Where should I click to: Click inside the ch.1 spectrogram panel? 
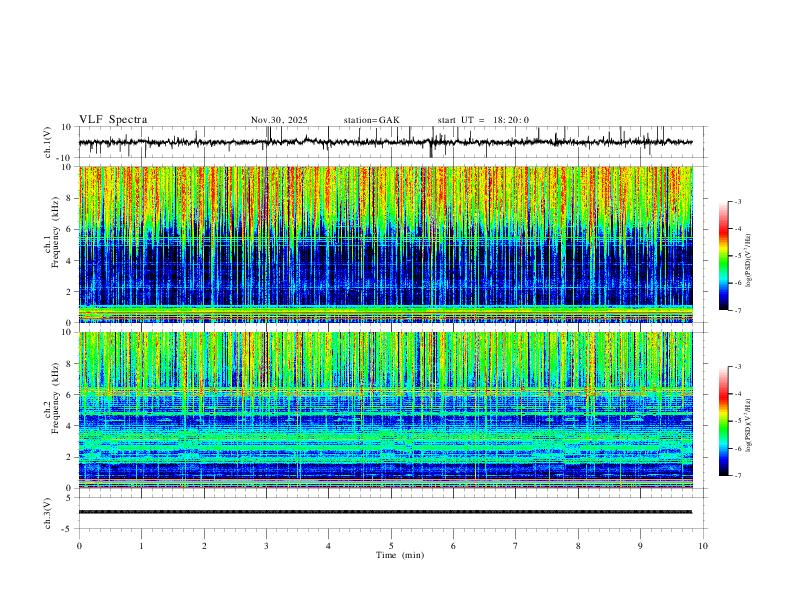[x=386, y=244]
